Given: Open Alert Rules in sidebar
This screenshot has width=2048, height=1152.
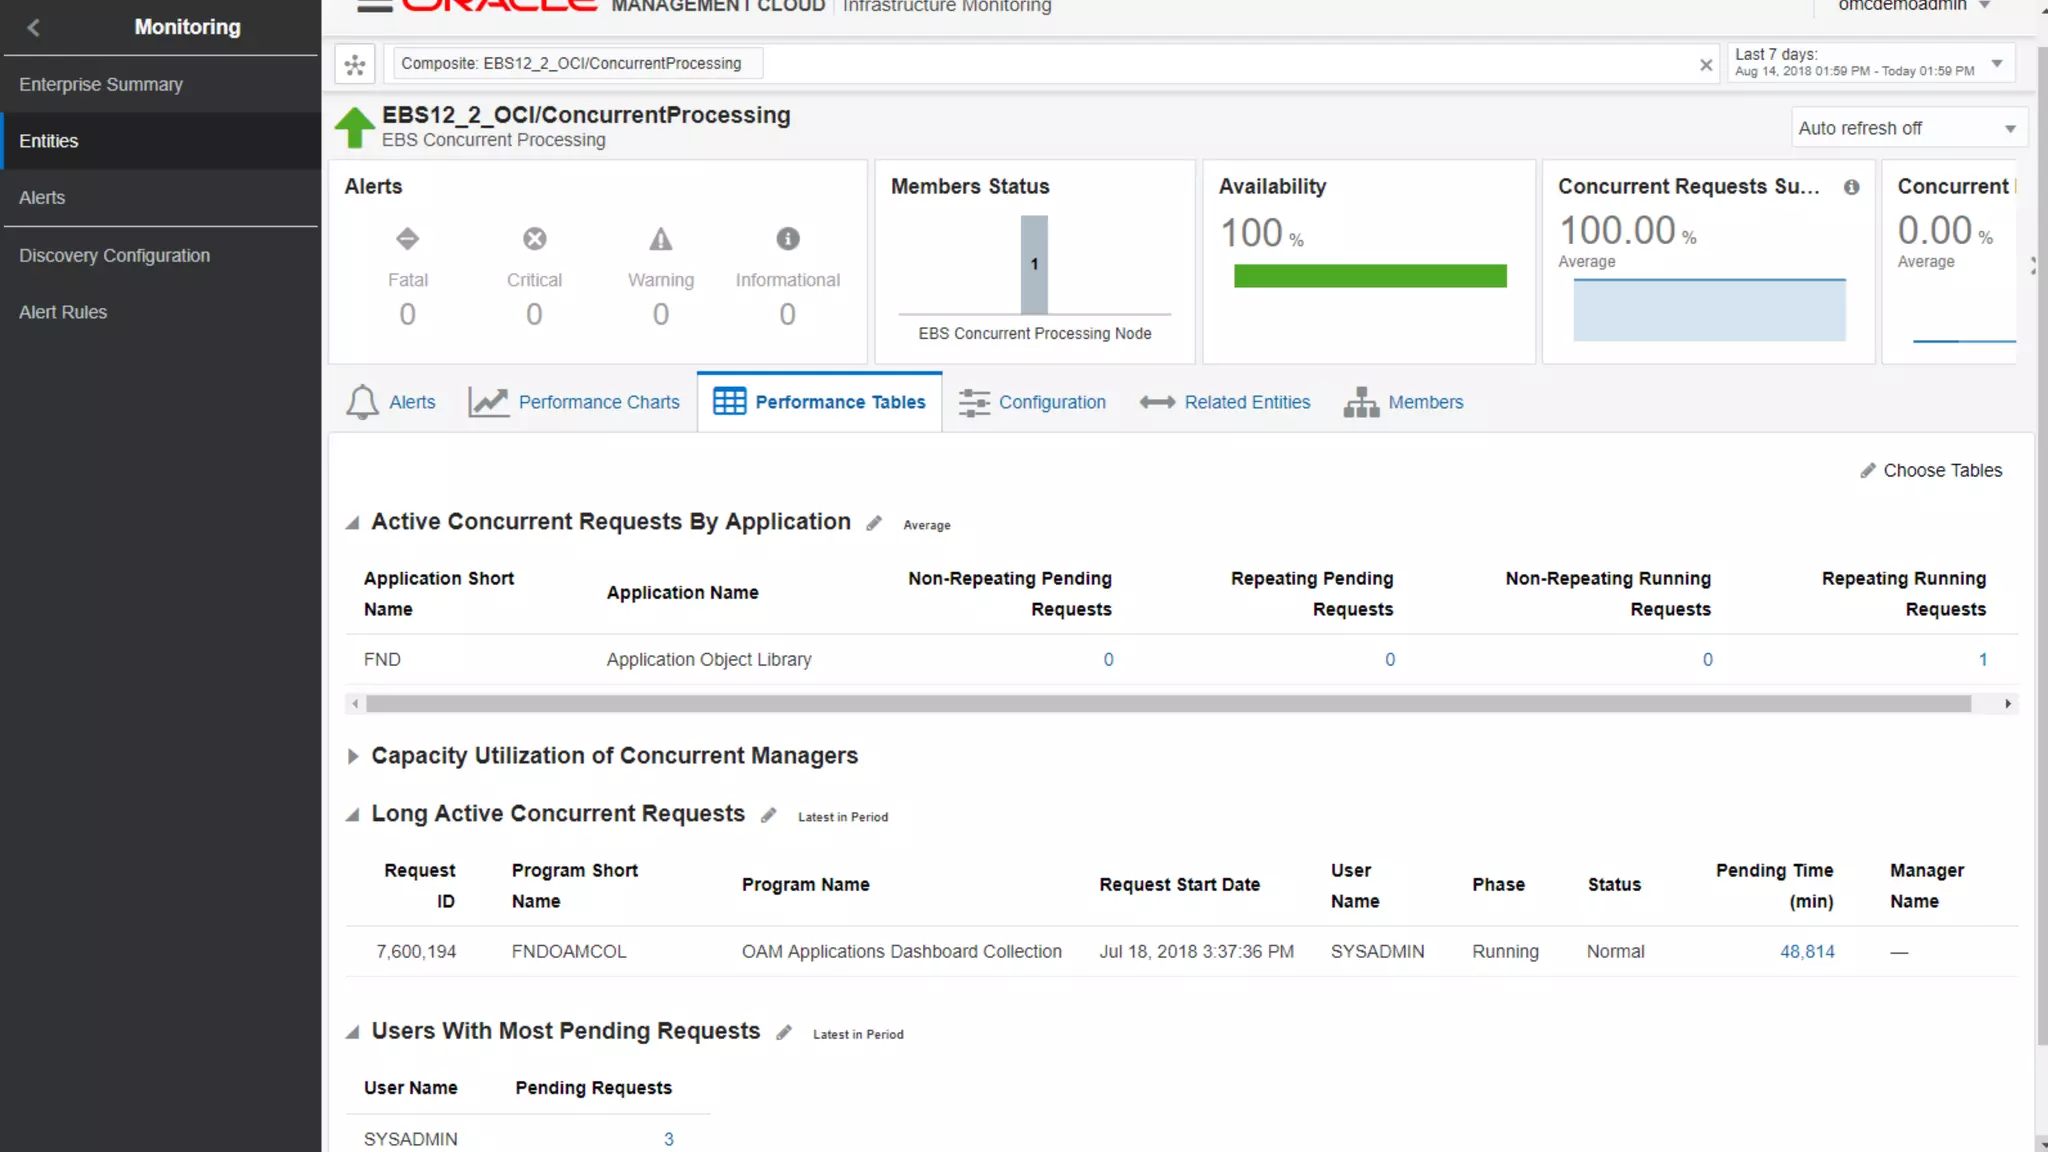Looking at the screenshot, I should coord(160,312).
